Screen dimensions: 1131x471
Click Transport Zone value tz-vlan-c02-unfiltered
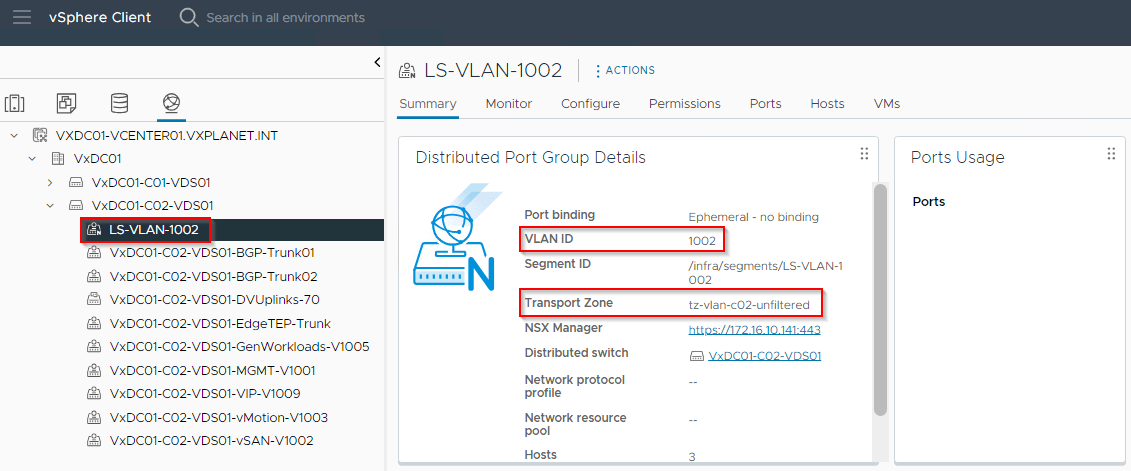click(749, 306)
